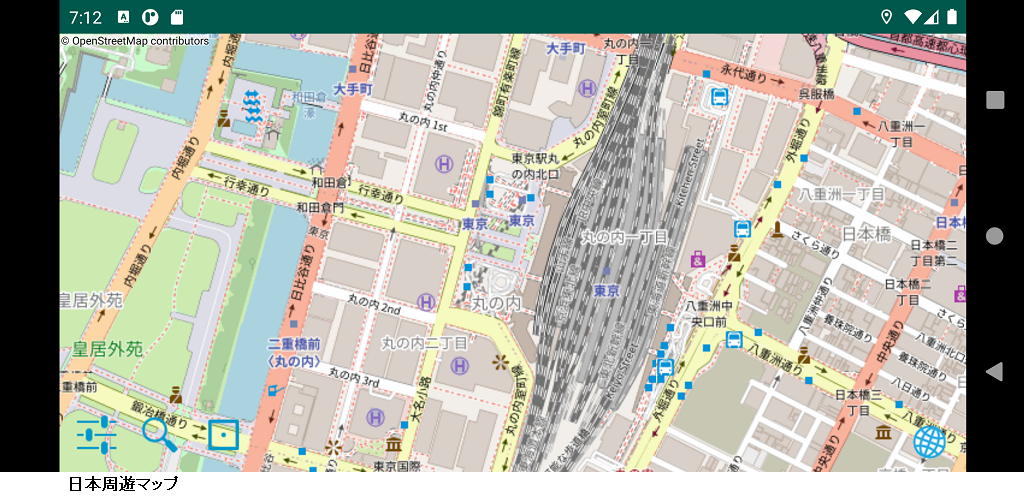Tap the square current-location icon
The height and width of the screenshot is (500, 1024).
click(223, 435)
